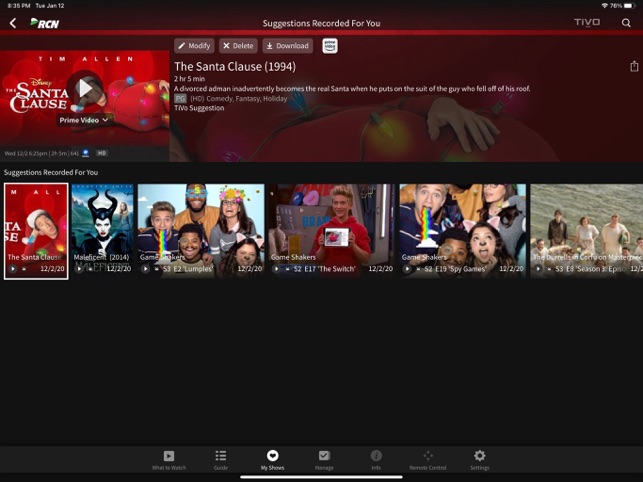Open the remote icon beside Download
The image size is (643, 482).
(x=330, y=46)
